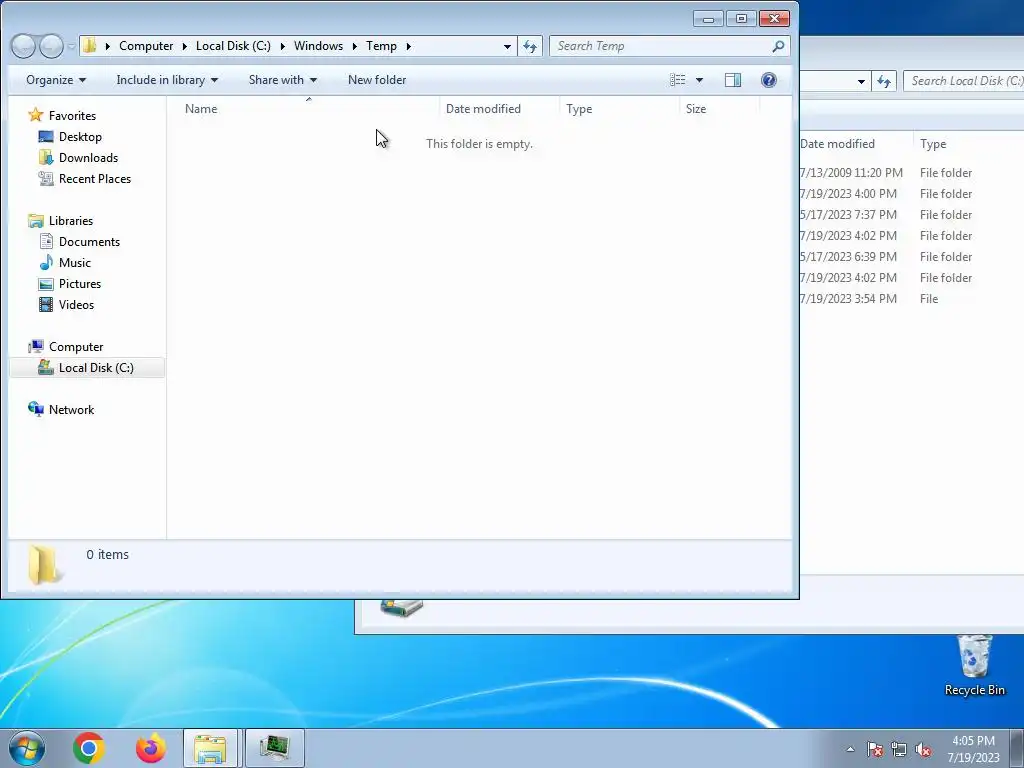Screen dimensions: 1024x768
Task: Click the Documents library icon
Action: pyautogui.click(x=46, y=242)
